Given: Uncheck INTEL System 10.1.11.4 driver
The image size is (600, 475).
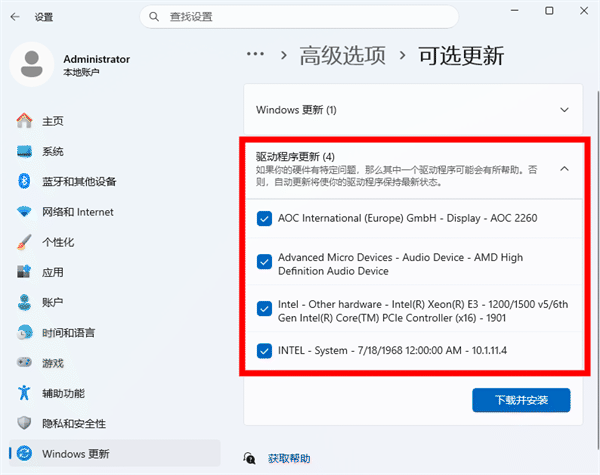Looking at the screenshot, I should [264, 351].
